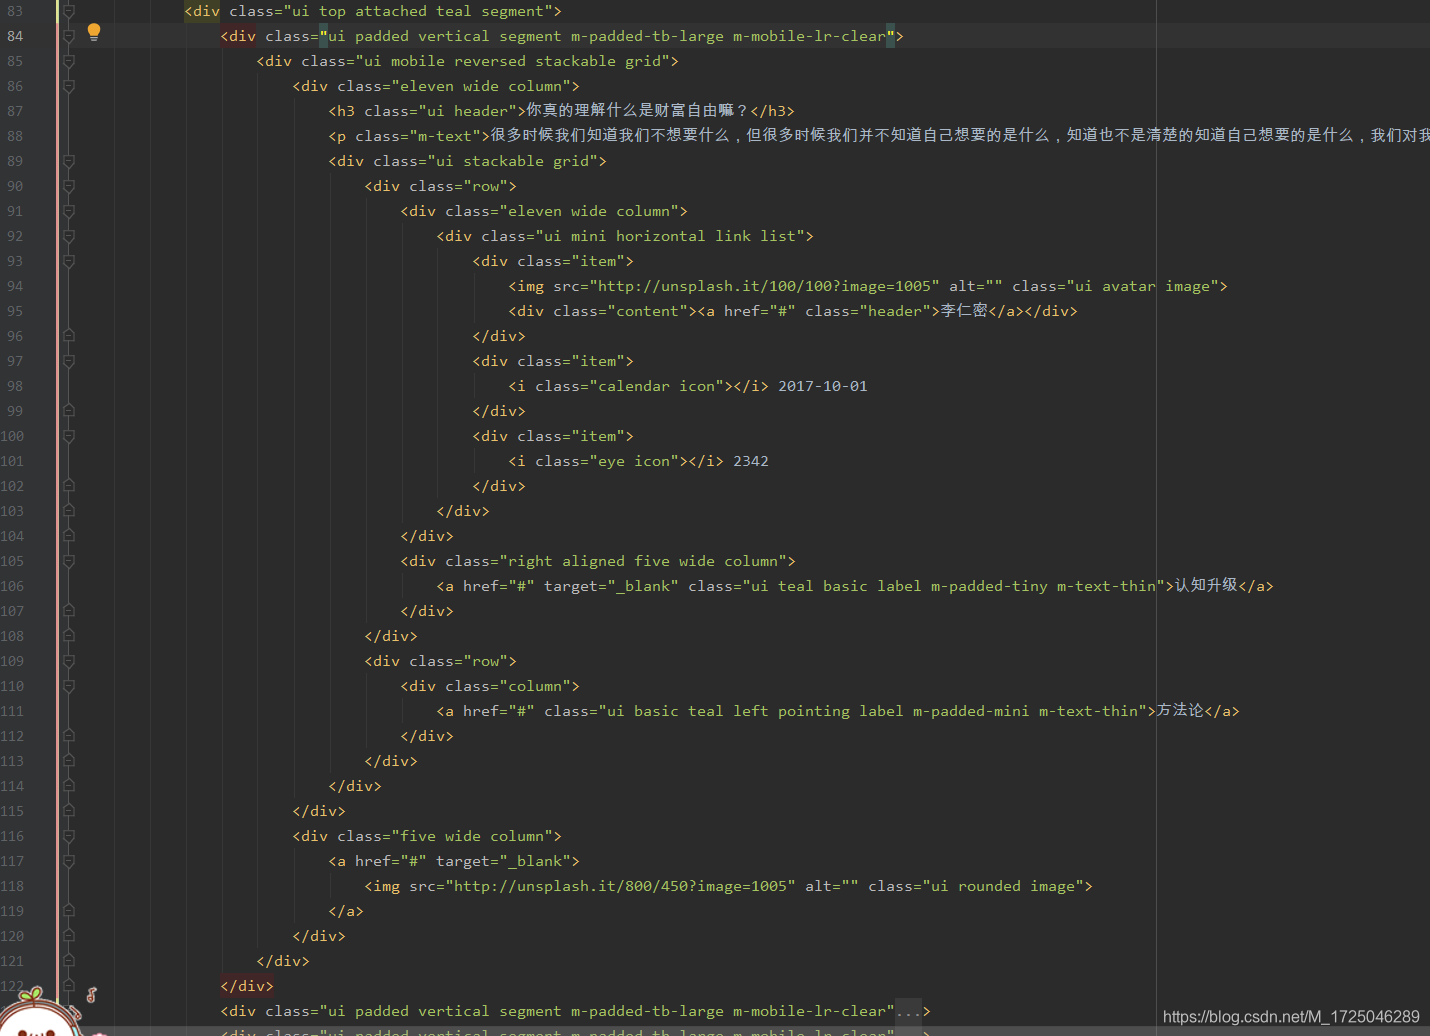Click the m-text paragraph on line 88
Image resolution: width=1430 pixels, height=1036 pixels.
(x=960, y=135)
